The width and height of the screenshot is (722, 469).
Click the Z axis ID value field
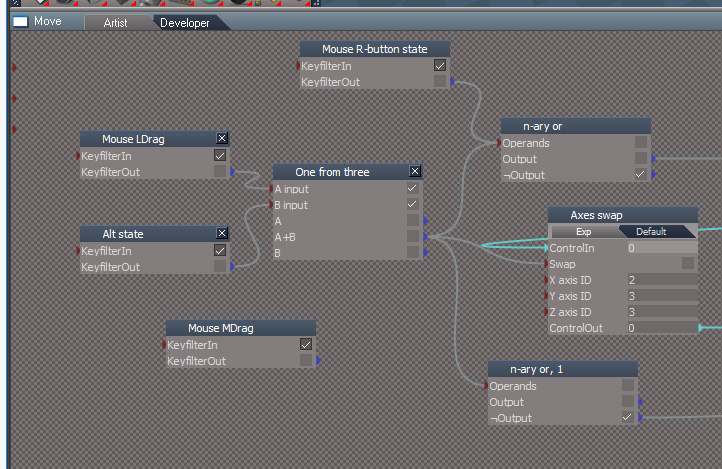point(662,312)
